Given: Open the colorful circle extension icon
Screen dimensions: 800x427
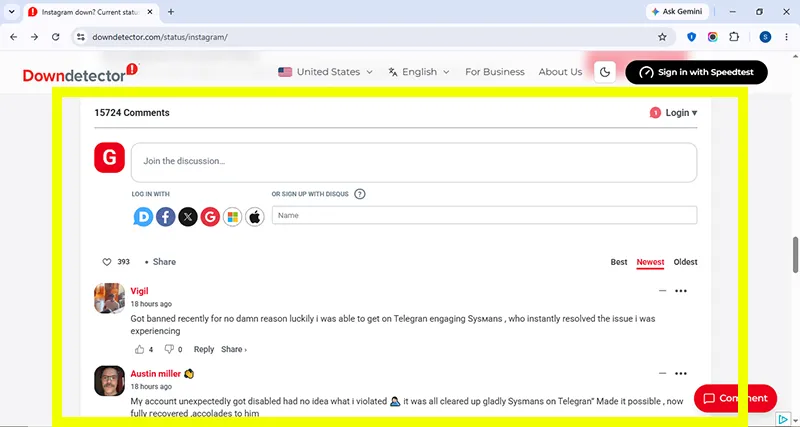Looking at the screenshot, I should [x=713, y=37].
